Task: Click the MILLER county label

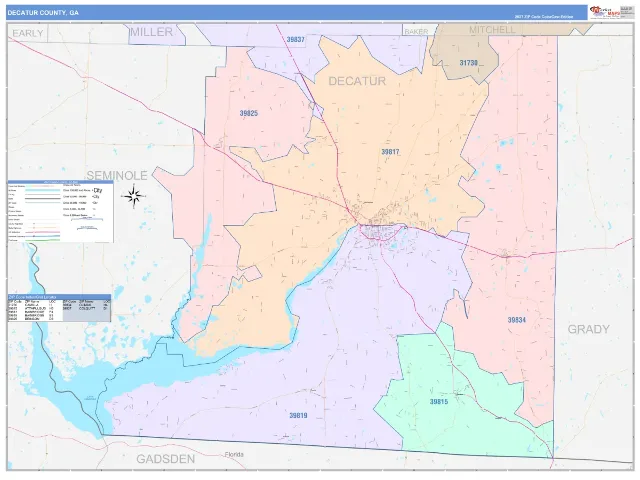Action: 151,32
